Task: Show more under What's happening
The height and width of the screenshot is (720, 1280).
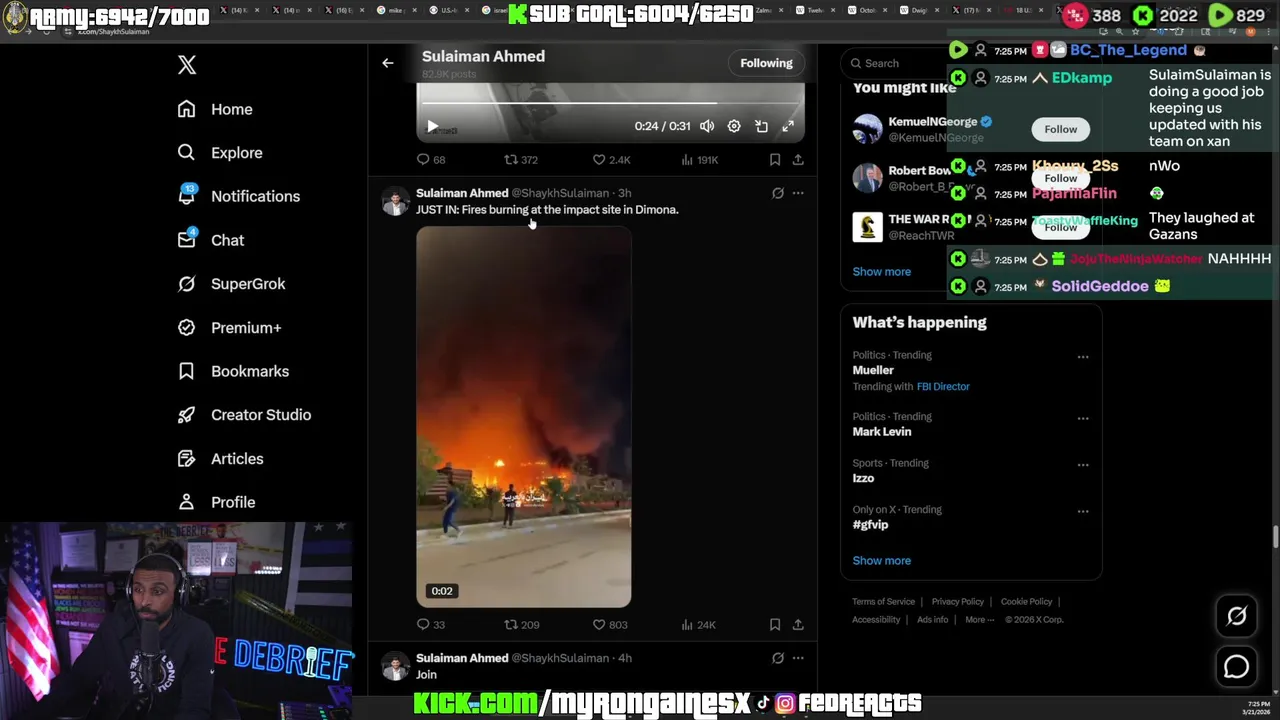Action: pyautogui.click(x=882, y=561)
